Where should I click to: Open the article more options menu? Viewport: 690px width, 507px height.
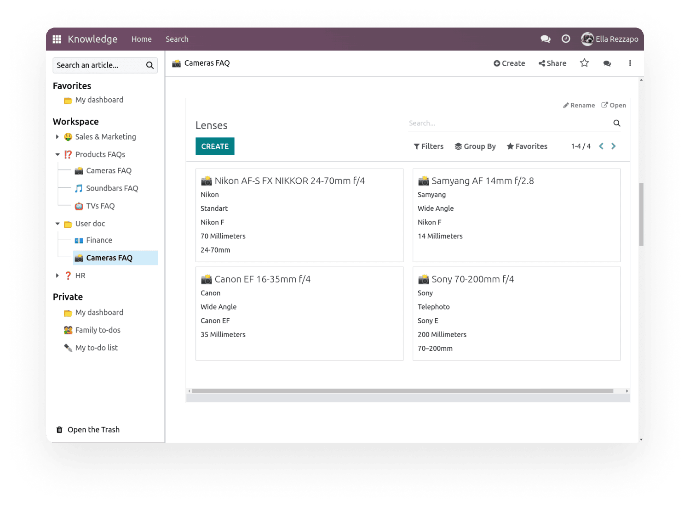(x=630, y=63)
